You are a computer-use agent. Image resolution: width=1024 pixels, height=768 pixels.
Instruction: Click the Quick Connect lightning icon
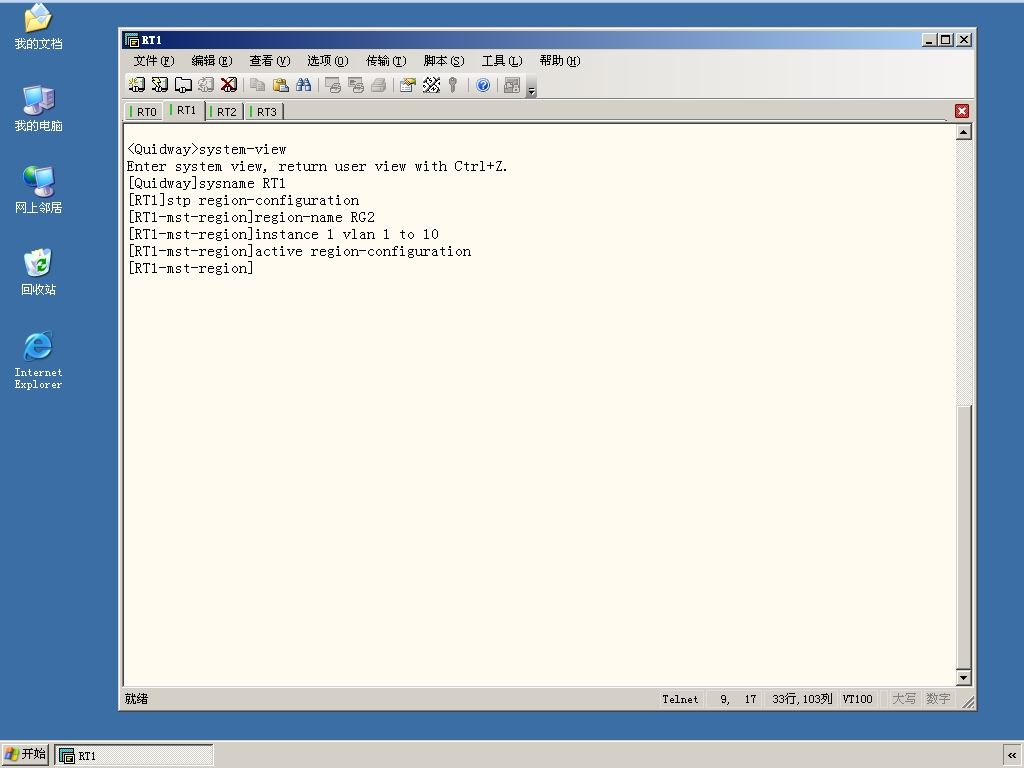click(x=159, y=85)
